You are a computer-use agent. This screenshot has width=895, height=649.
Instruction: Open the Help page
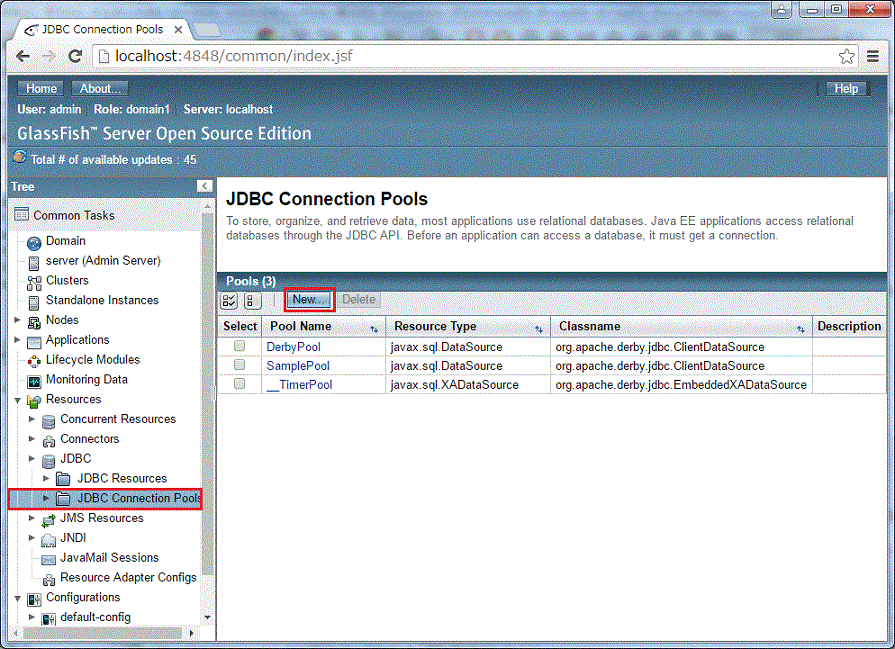coord(846,88)
